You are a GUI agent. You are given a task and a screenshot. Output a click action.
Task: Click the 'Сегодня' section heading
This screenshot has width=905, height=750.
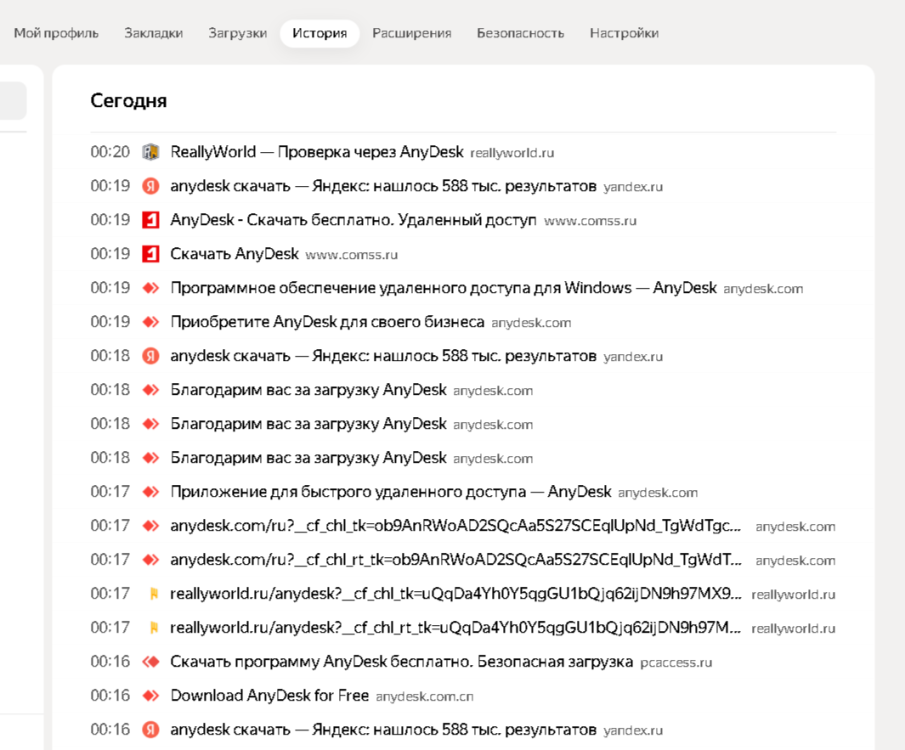pyautogui.click(x=129, y=100)
